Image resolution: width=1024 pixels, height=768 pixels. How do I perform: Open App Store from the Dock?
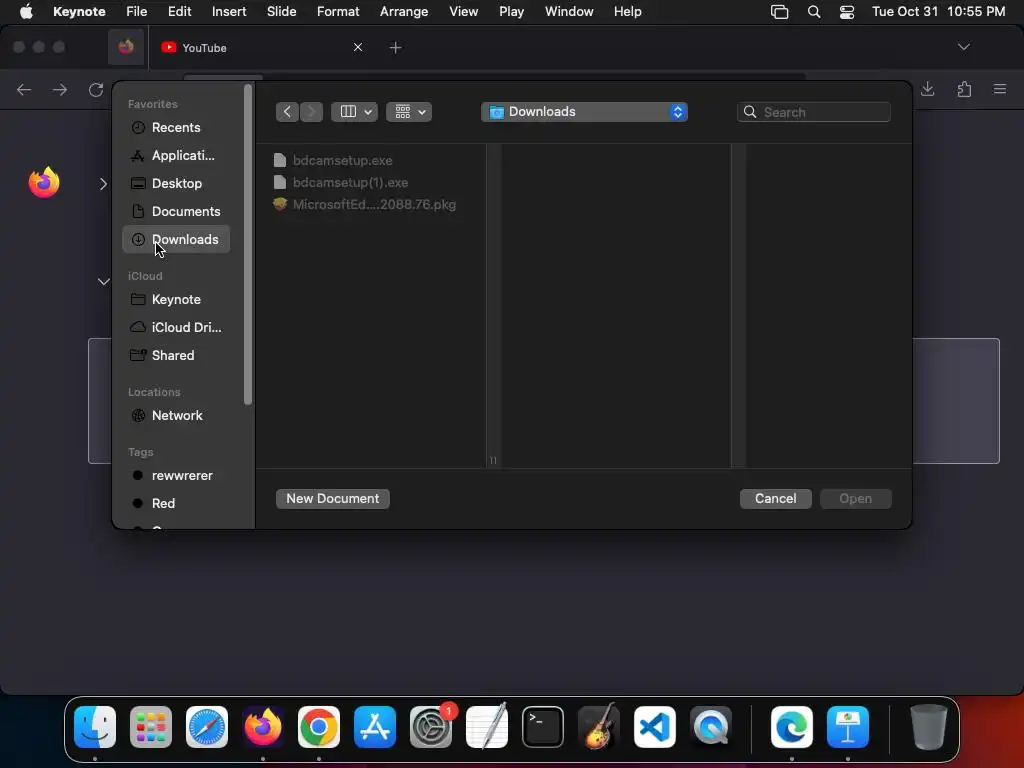375,727
